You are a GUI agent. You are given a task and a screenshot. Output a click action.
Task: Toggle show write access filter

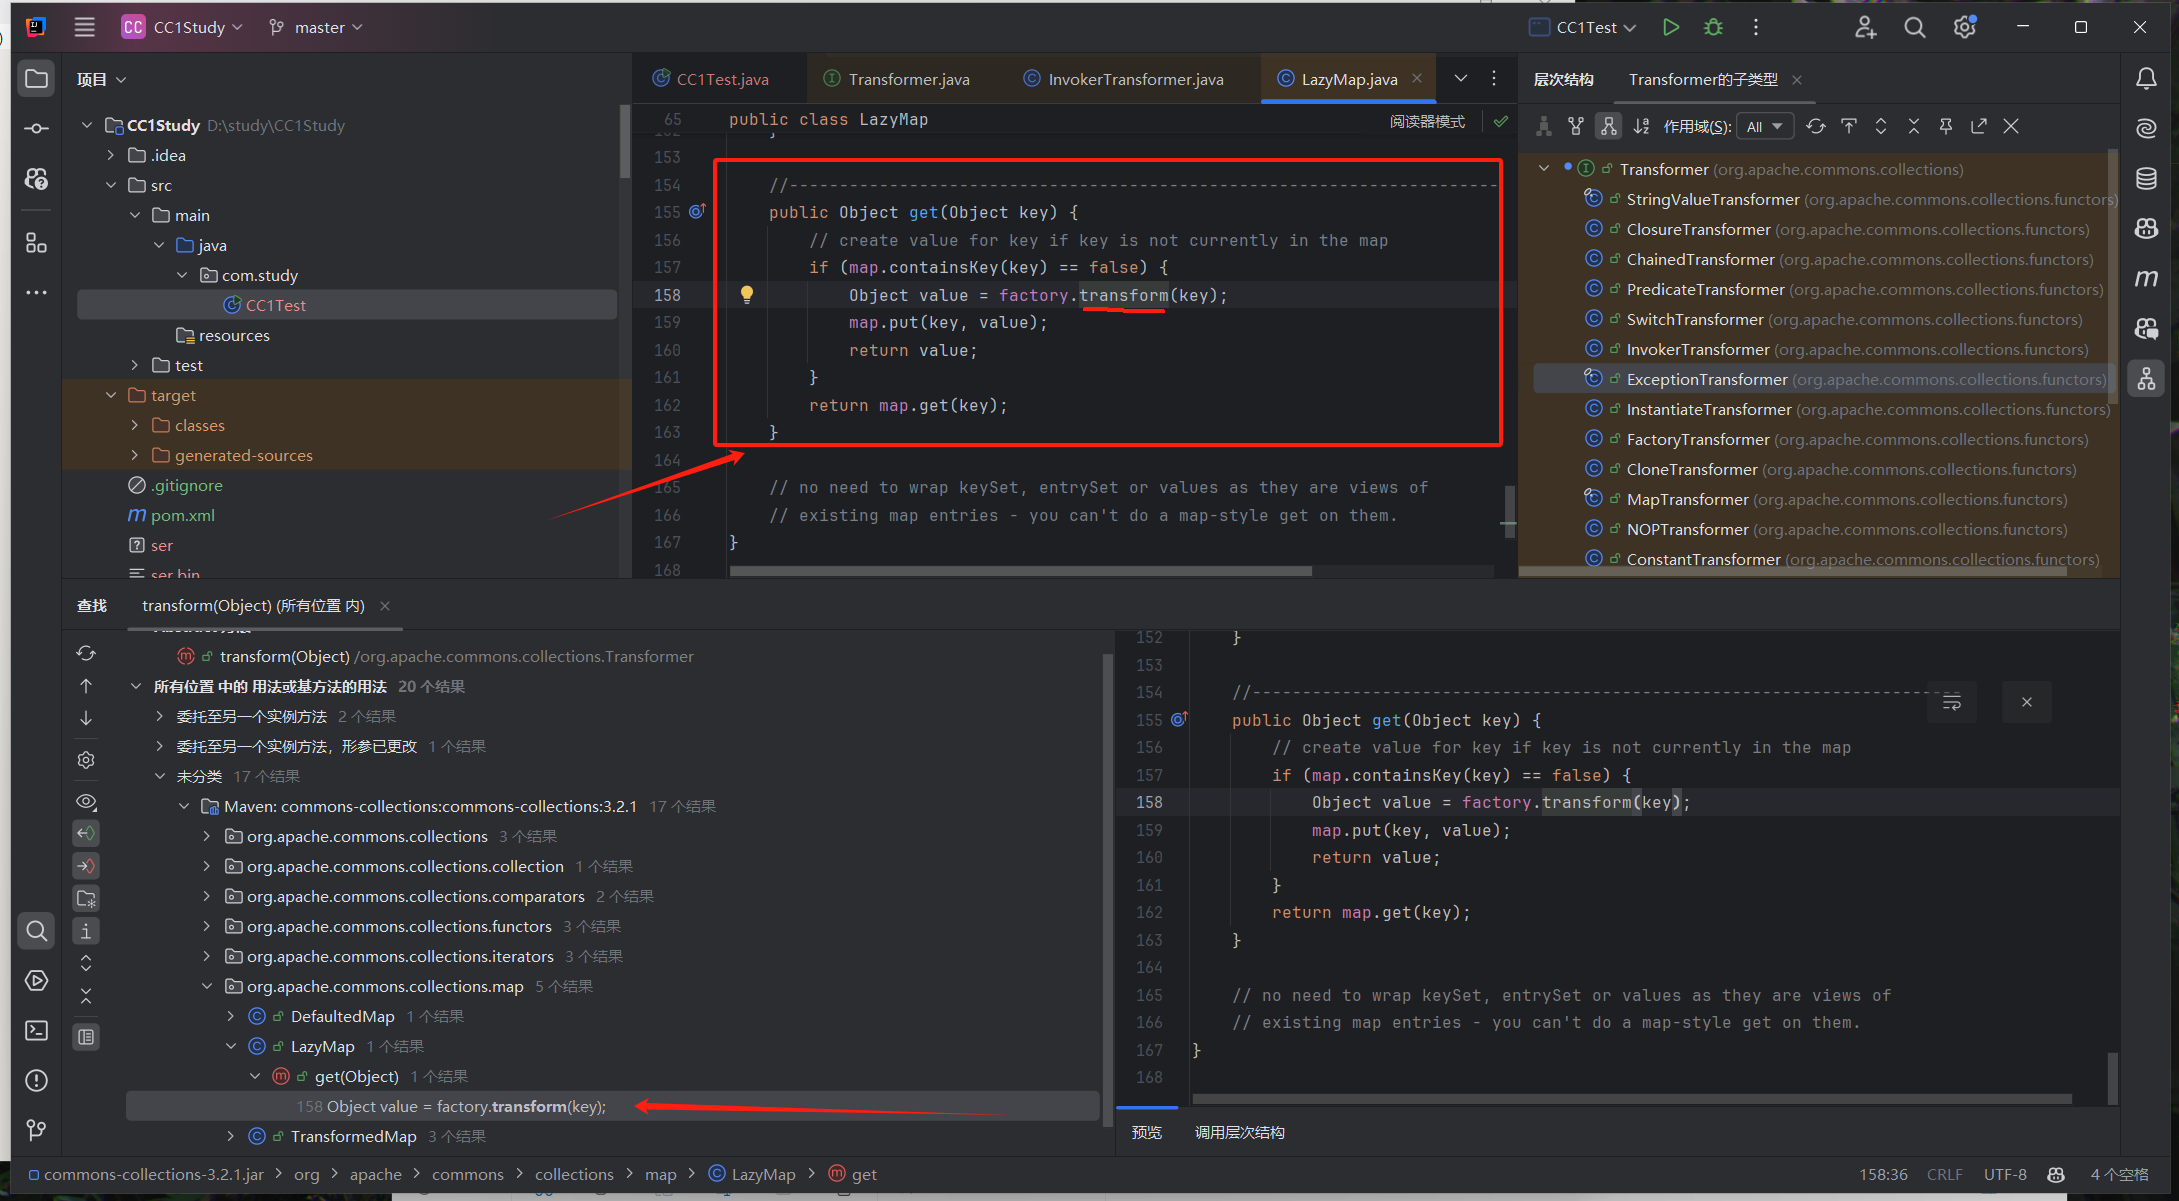pos(86,866)
